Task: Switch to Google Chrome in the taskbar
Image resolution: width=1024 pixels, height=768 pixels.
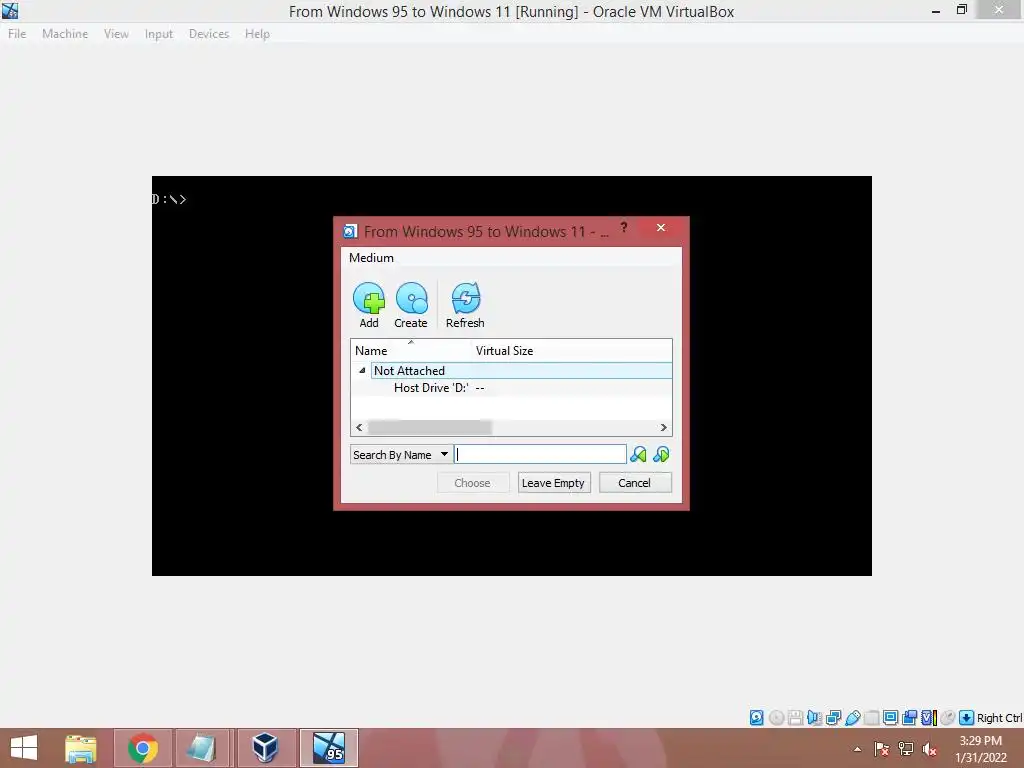Action: click(x=143, y=748)
